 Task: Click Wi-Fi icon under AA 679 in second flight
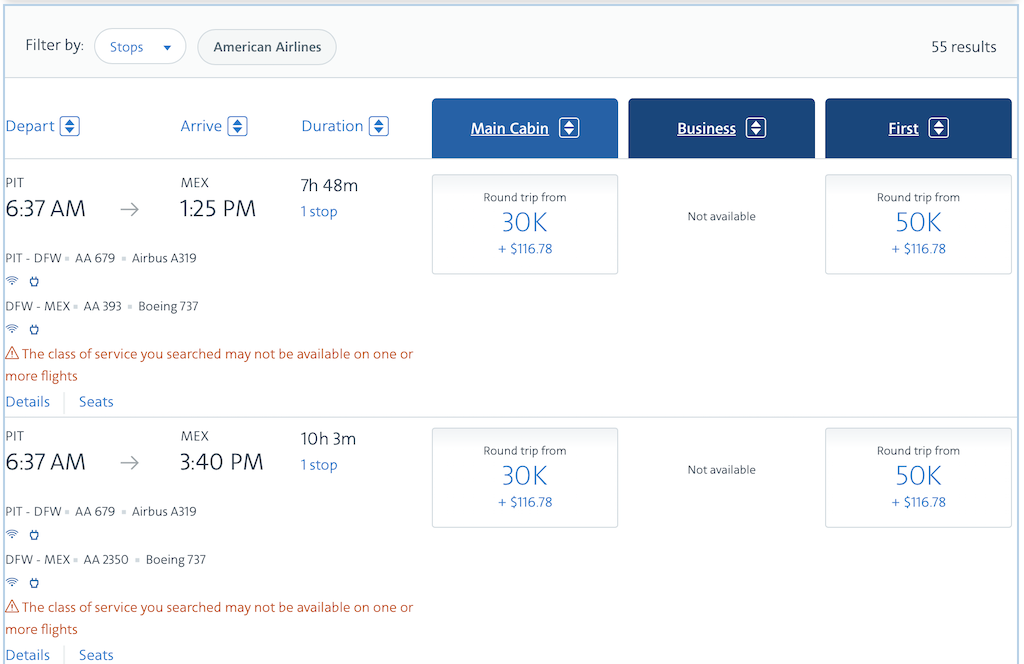(12, 535)
